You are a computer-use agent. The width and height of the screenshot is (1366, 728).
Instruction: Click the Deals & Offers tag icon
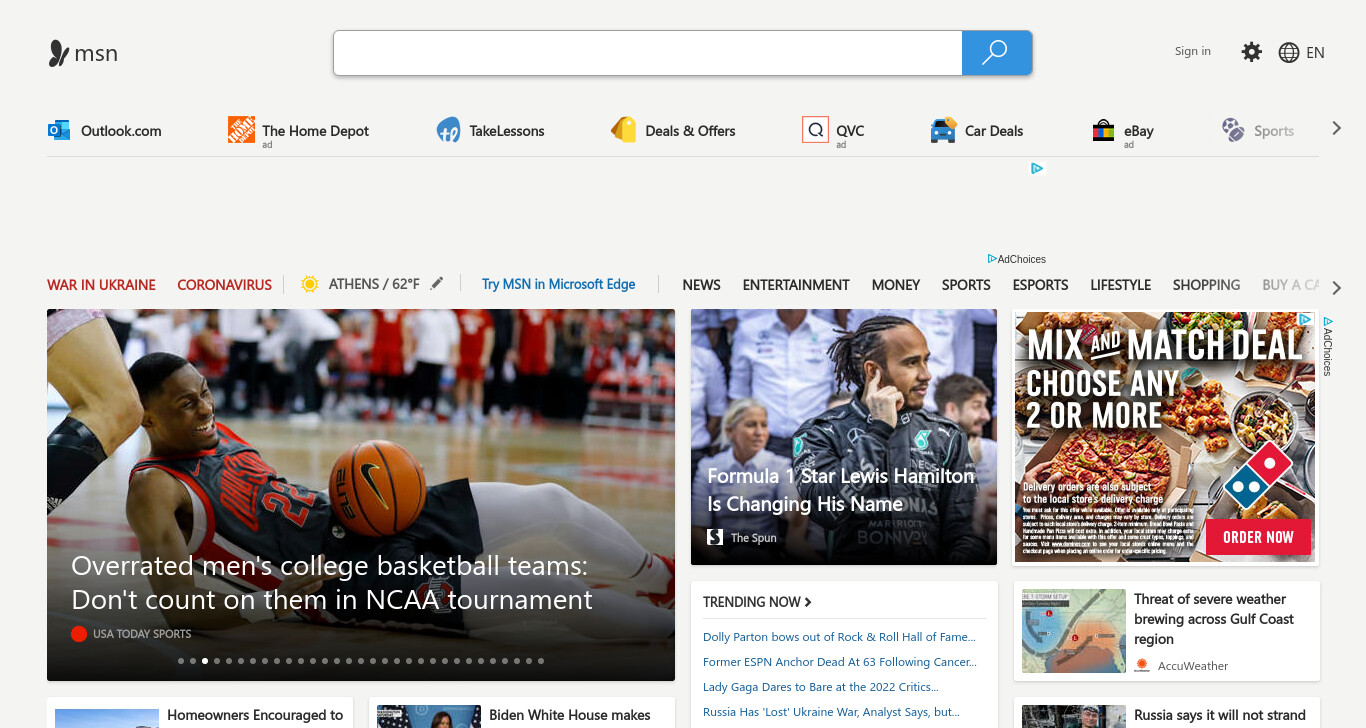(624, 130)
